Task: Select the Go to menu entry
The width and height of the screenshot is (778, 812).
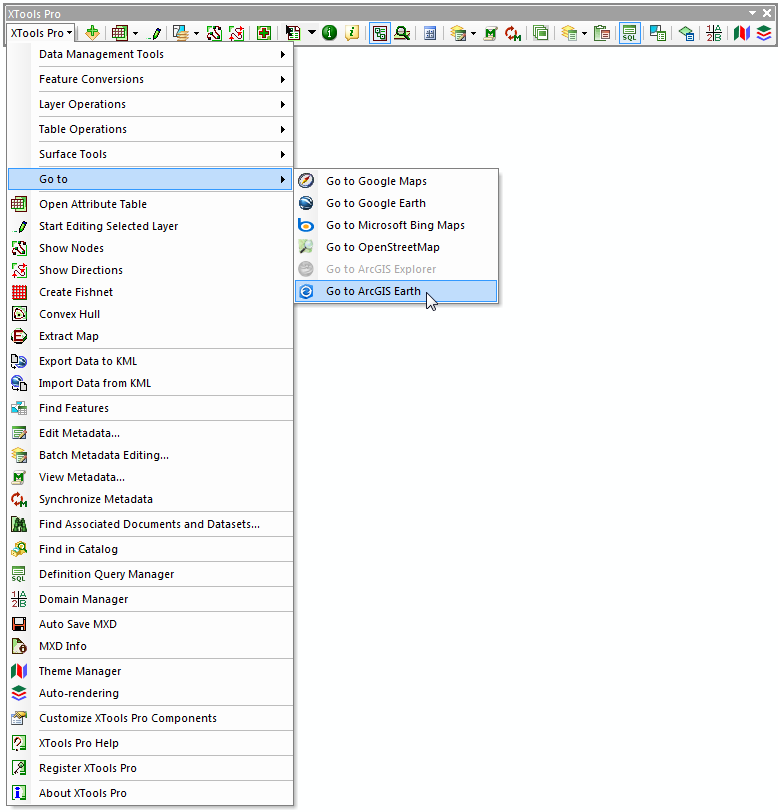Action: (150, 179)
